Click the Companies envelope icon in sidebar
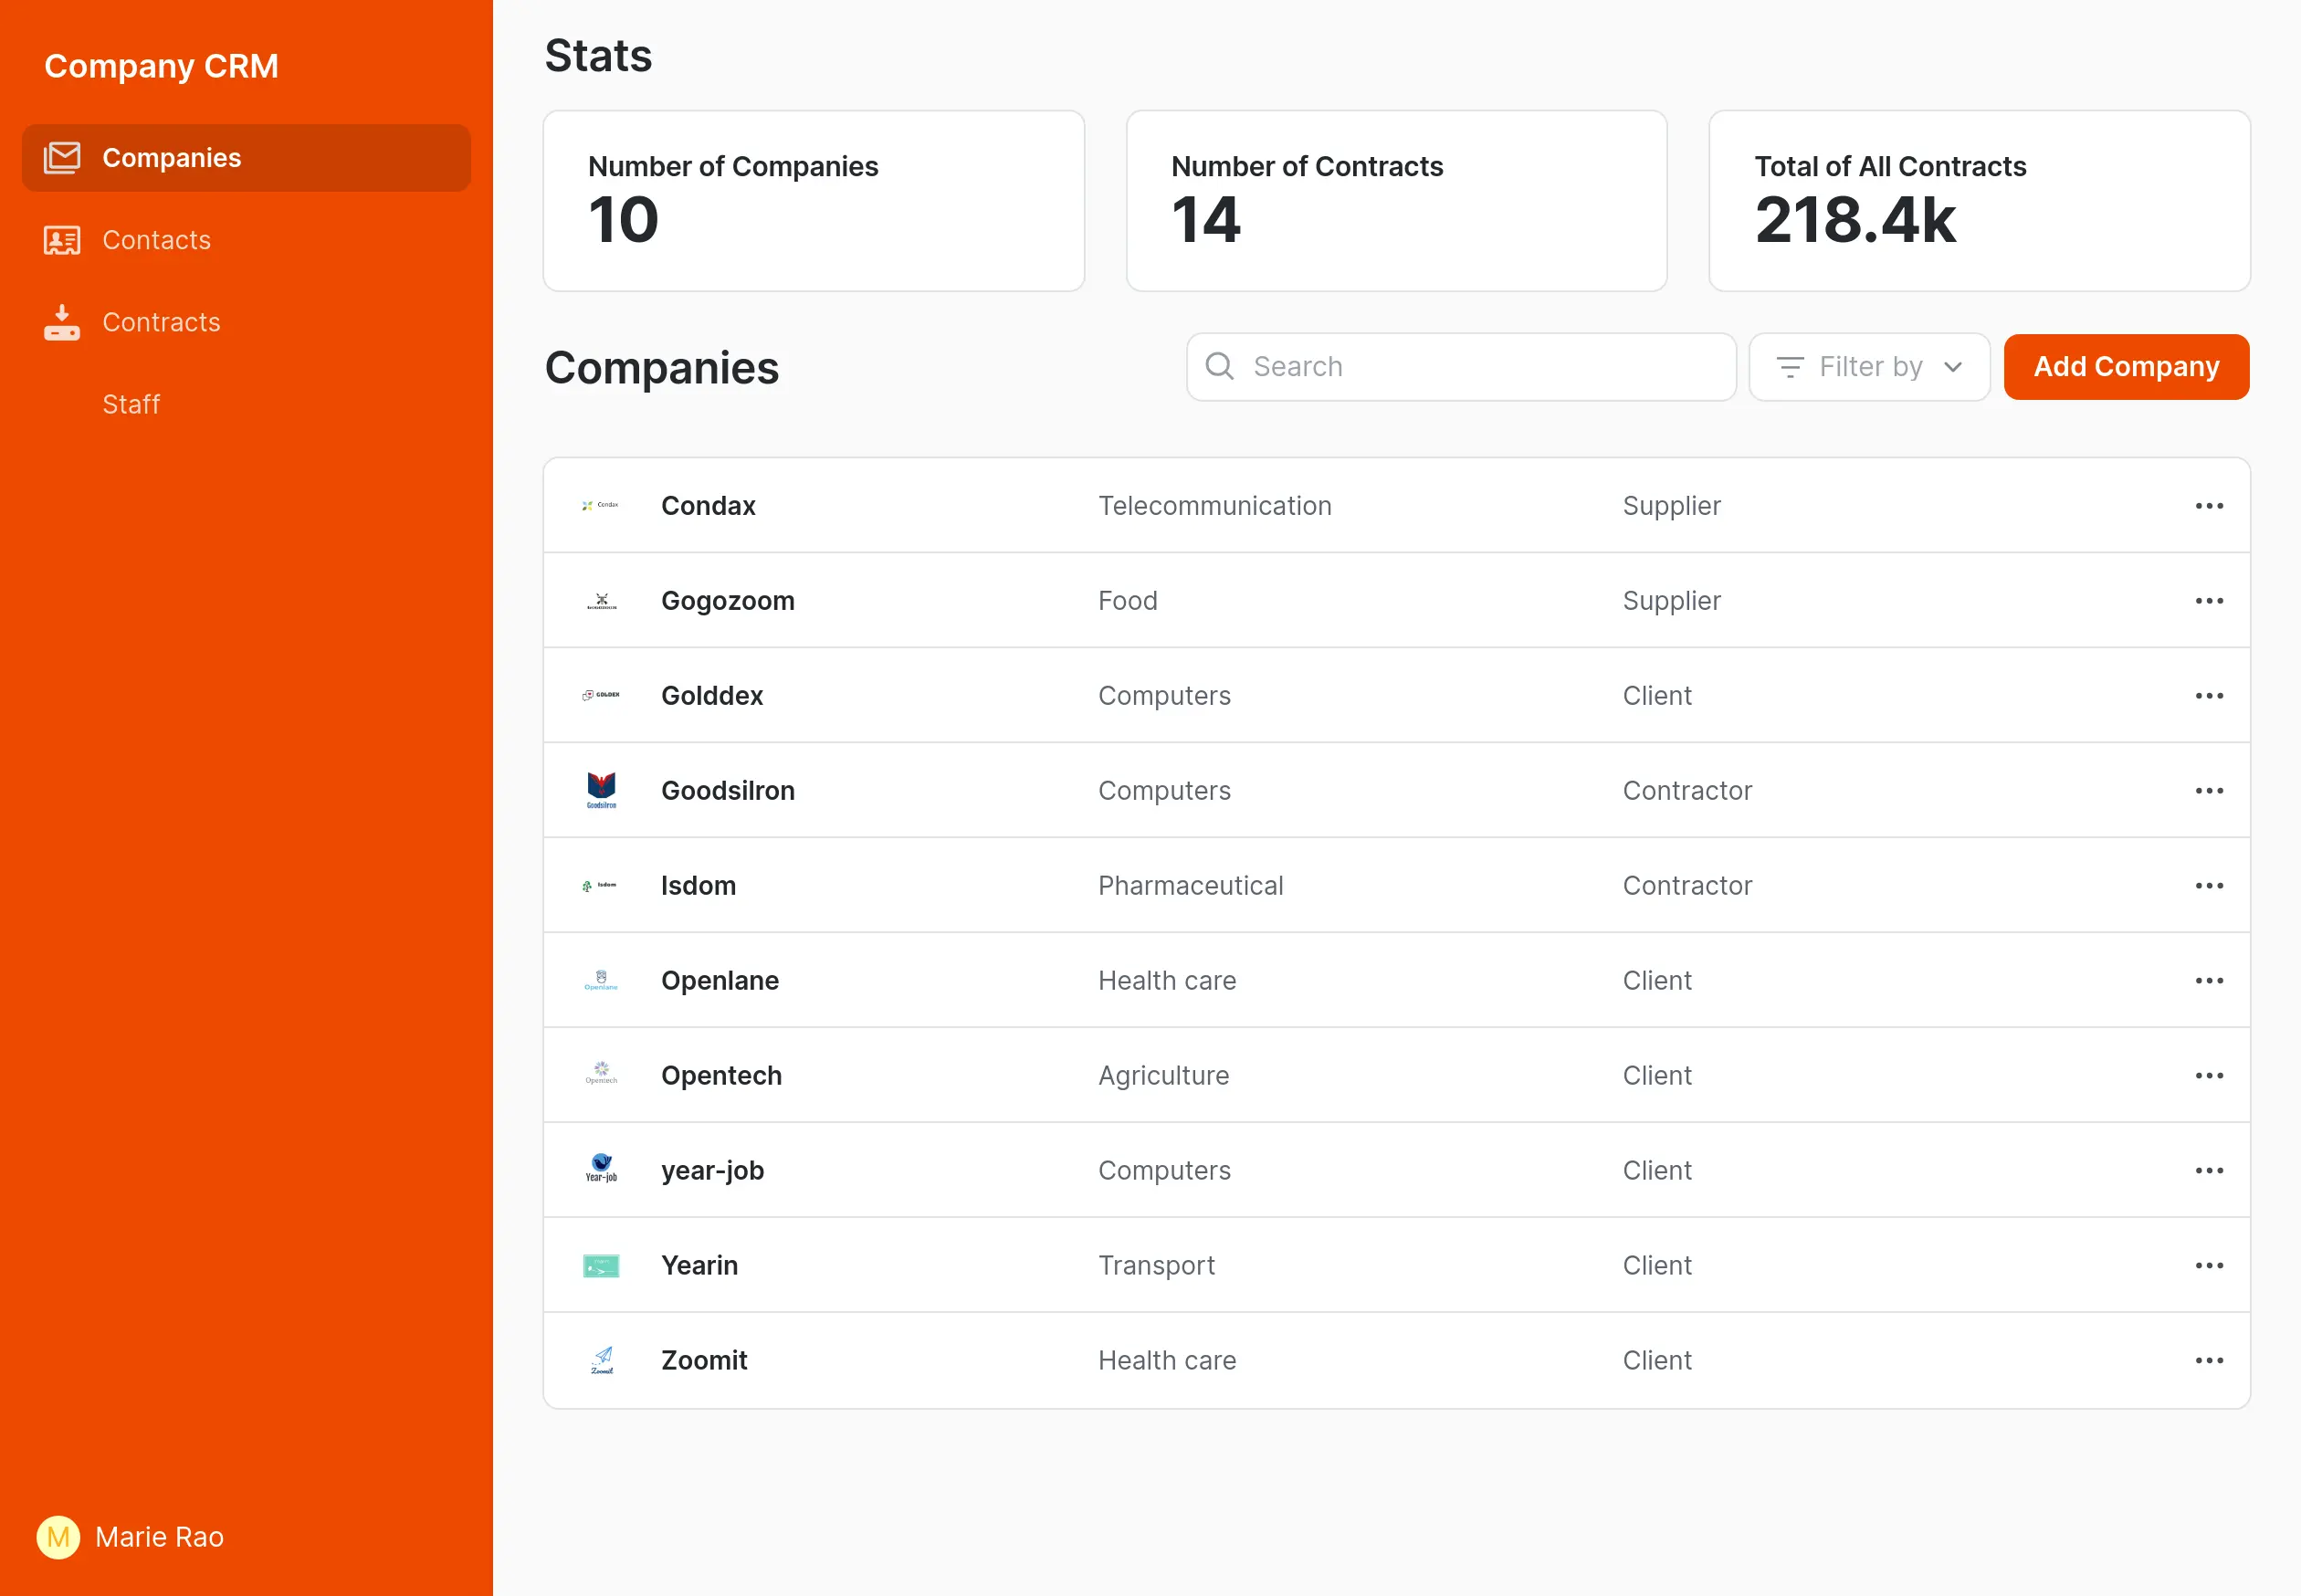Screen dimensions: 2301x1596 point(62,158)
